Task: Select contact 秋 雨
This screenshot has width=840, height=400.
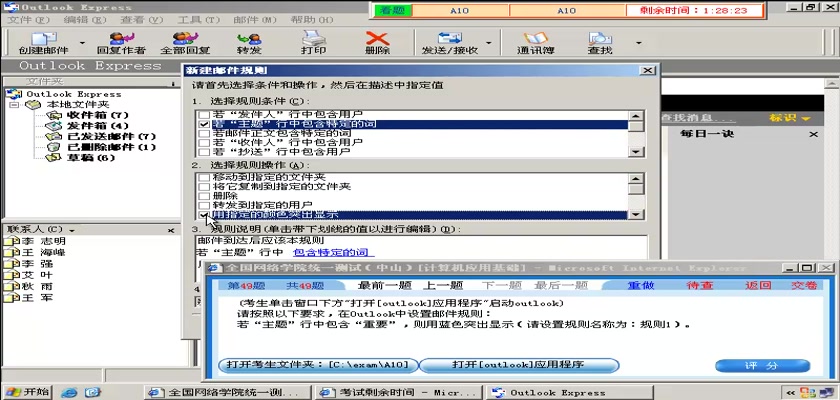Action: pyautogui.click(x=37, y=286)
